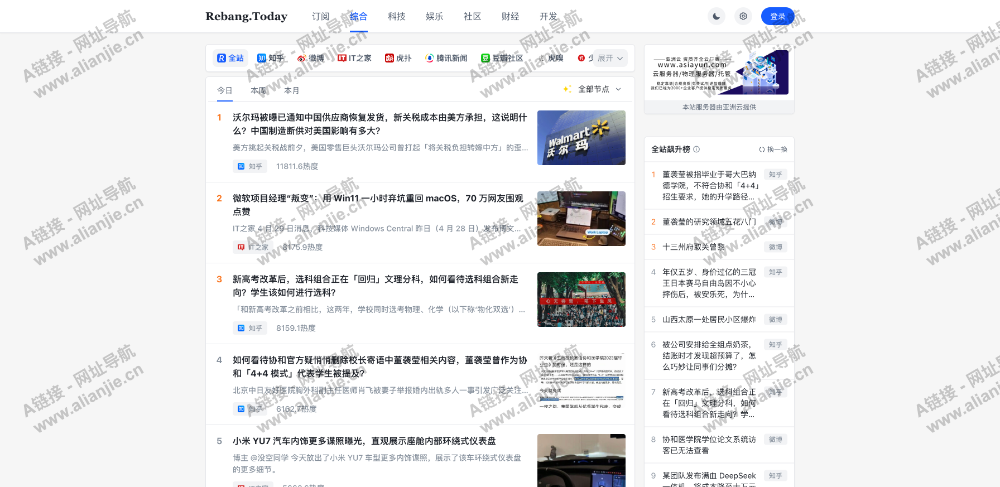Filter by the 豆瓣社区 source

coord(502,58)
